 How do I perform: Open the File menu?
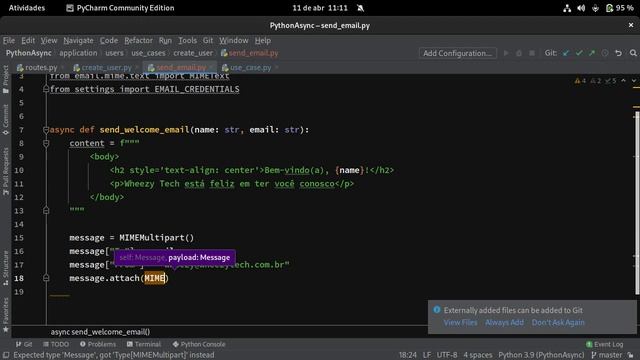[9, 40]
